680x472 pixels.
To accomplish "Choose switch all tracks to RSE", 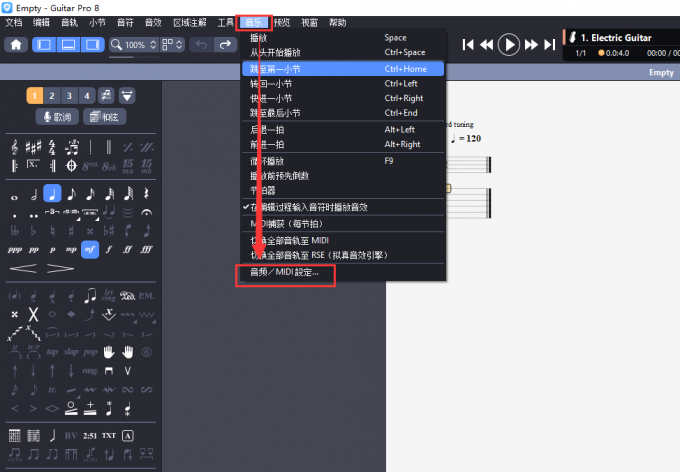I will coord(343,255).
